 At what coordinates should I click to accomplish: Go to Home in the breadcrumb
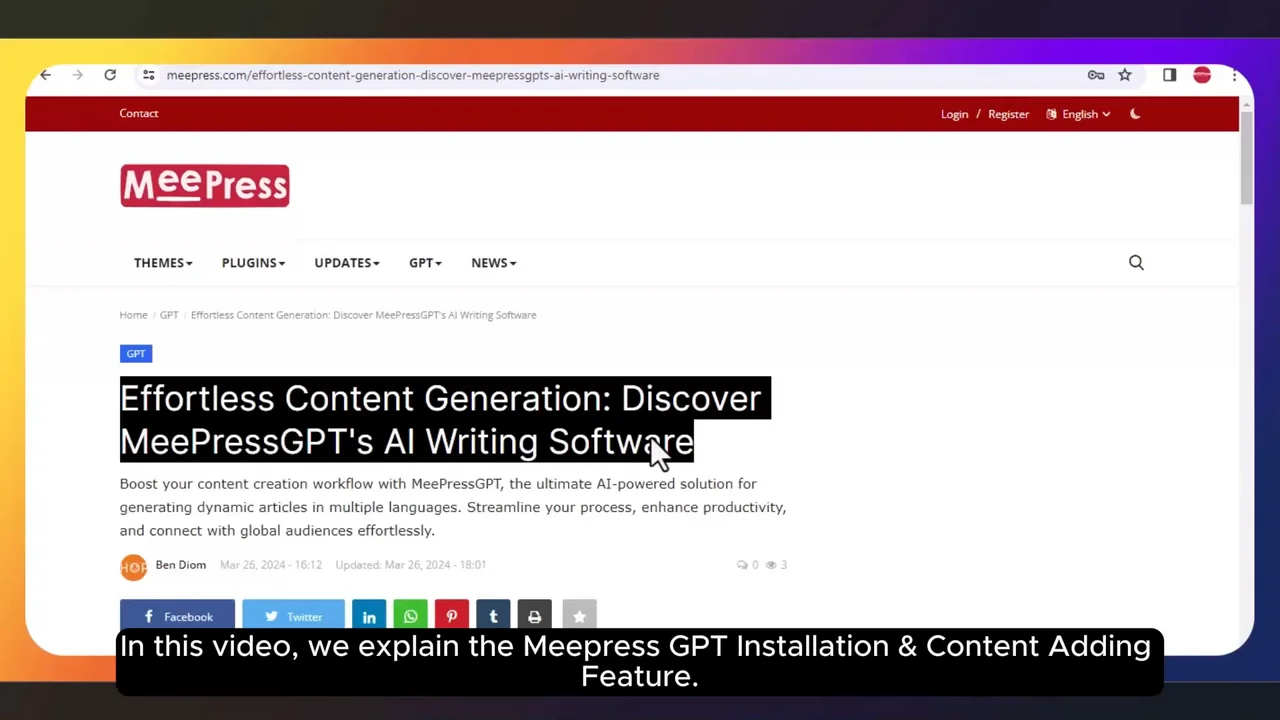tap(133, 315)
